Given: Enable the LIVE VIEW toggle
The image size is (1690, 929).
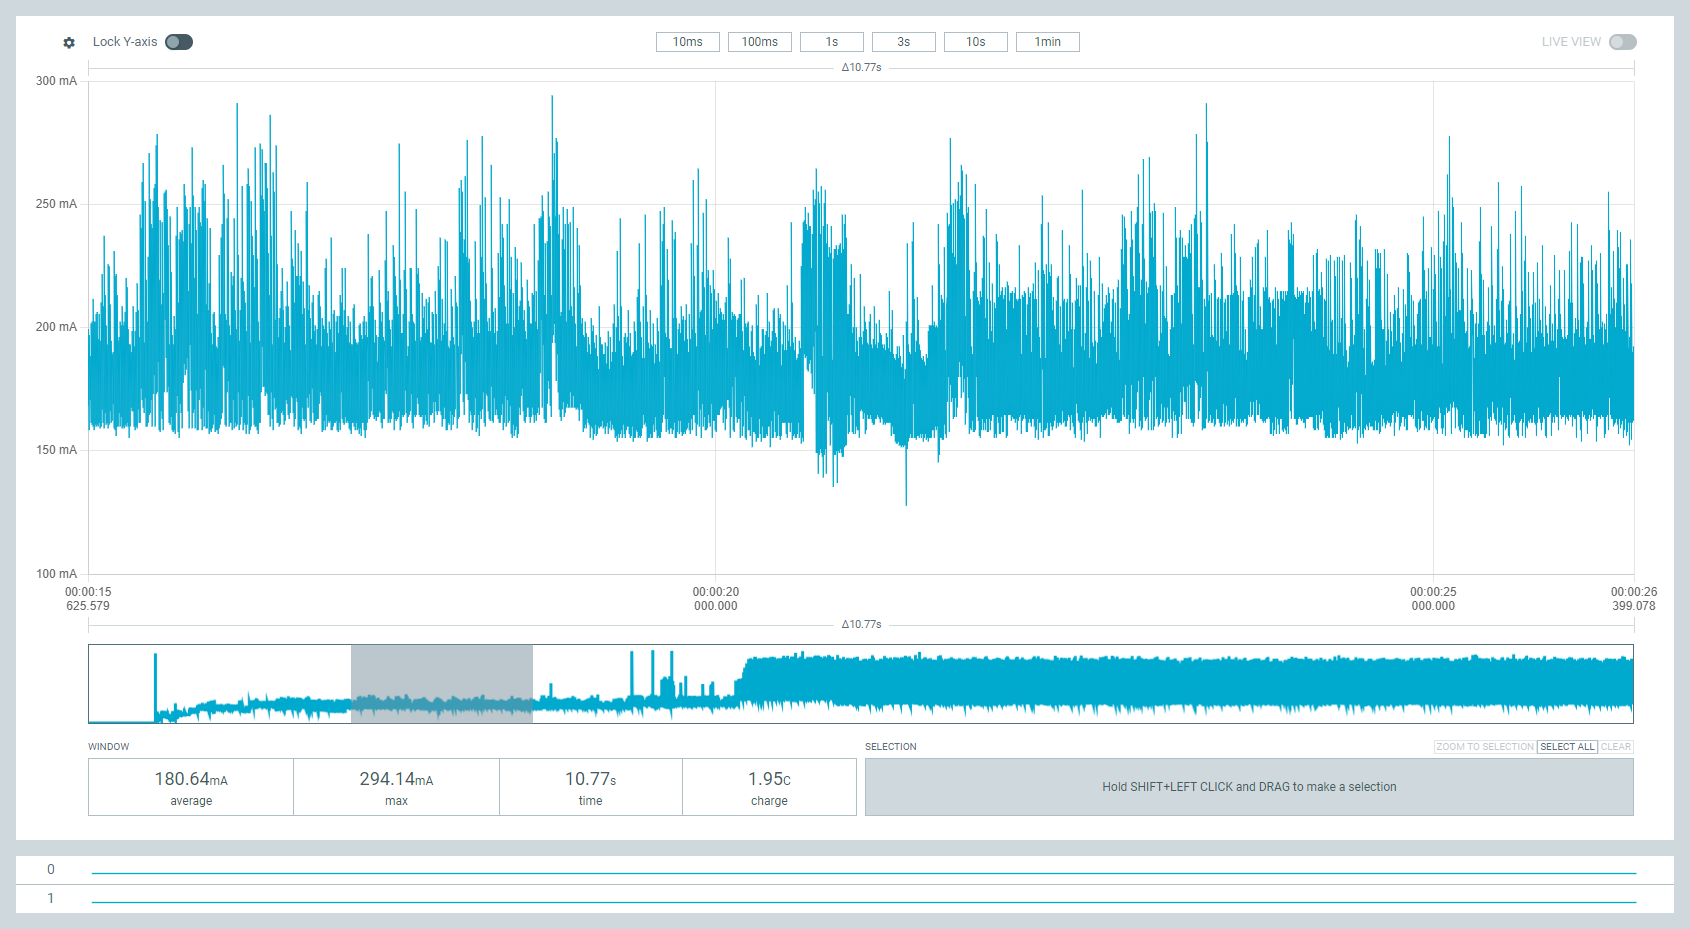Looking at the screenshot, I should point(1622,42).
